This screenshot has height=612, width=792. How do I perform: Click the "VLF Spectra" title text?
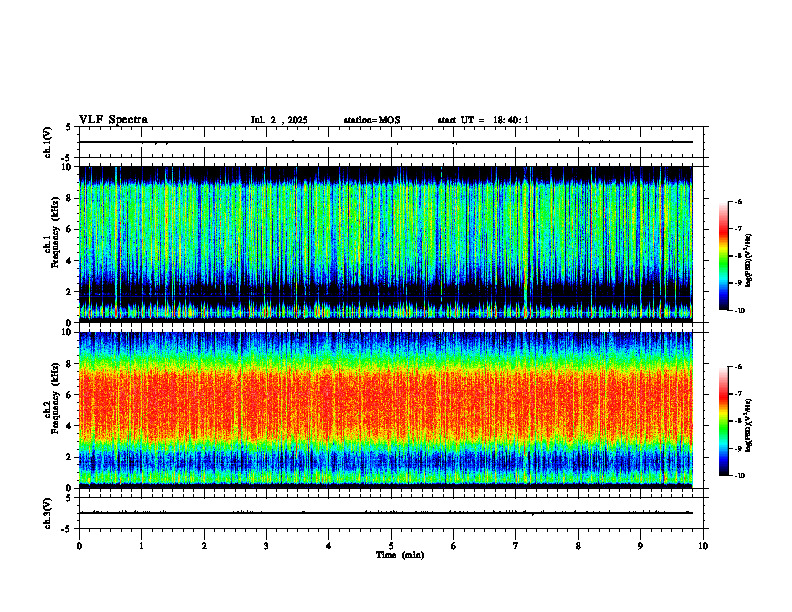(x=113, y=120)
